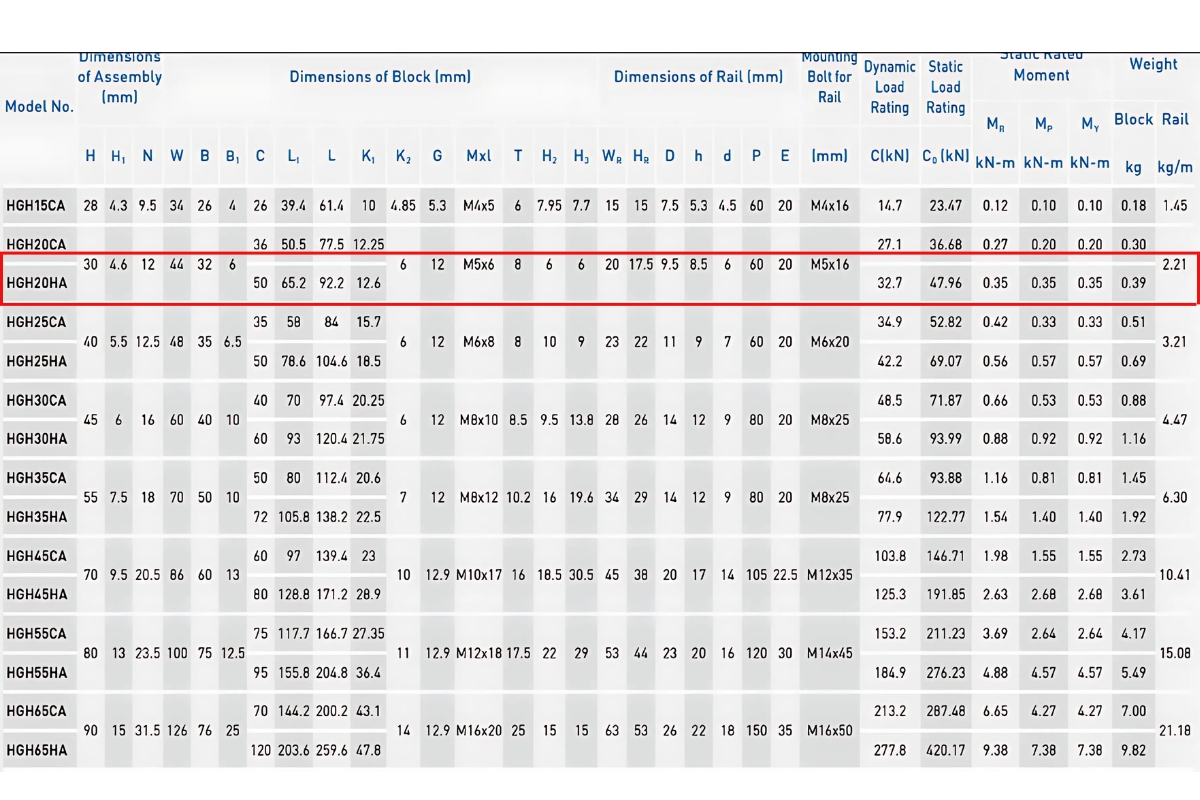Click the HGH45CA model number cell

coord(36,555)
